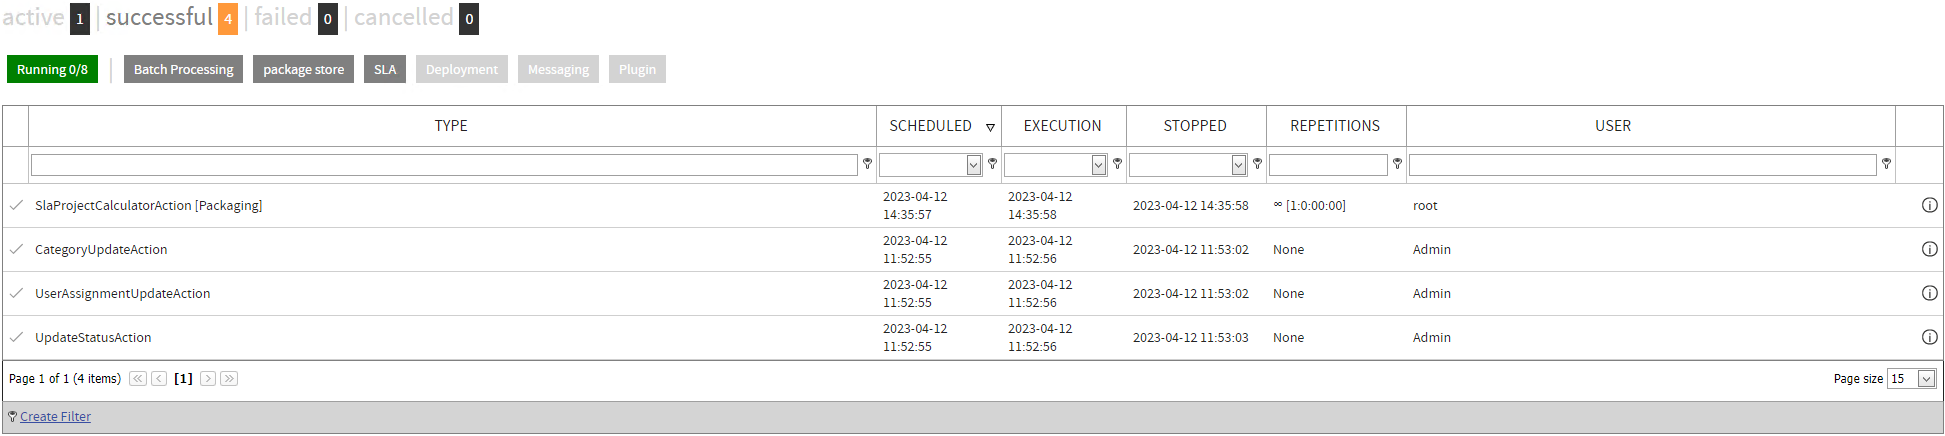The image size is (1945, 436).
Task: Open info icon for CategoryUpdateAction row
Action: tap(1929, 249)
